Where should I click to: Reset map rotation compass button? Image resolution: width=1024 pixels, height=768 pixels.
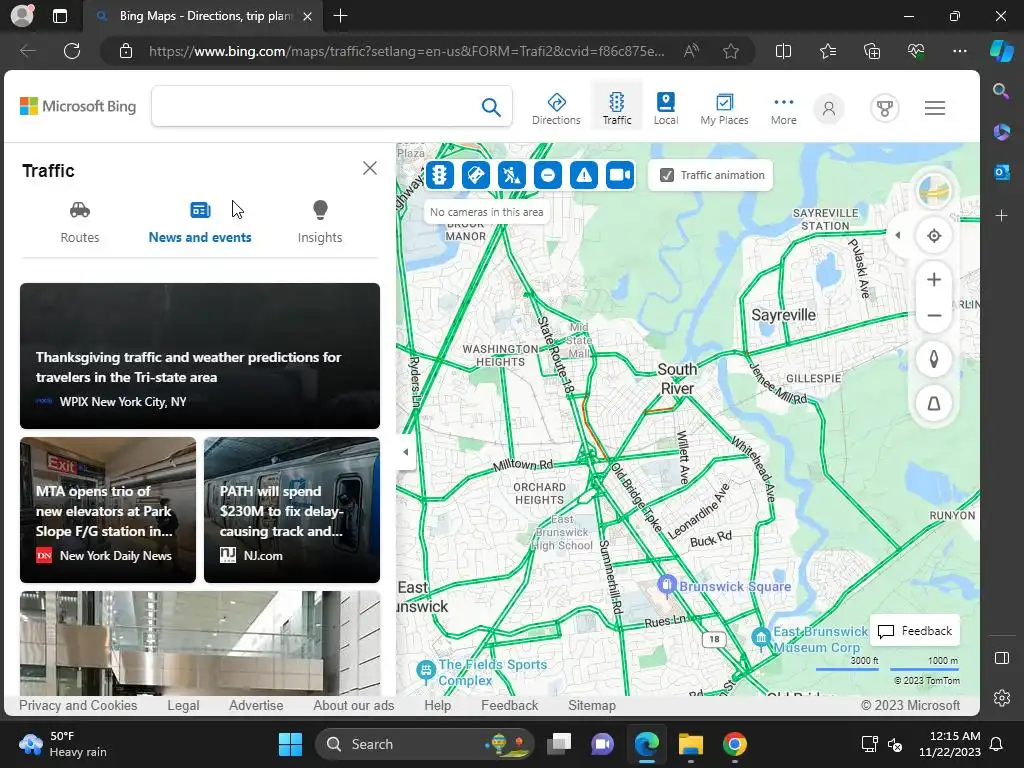pos(934,359)
